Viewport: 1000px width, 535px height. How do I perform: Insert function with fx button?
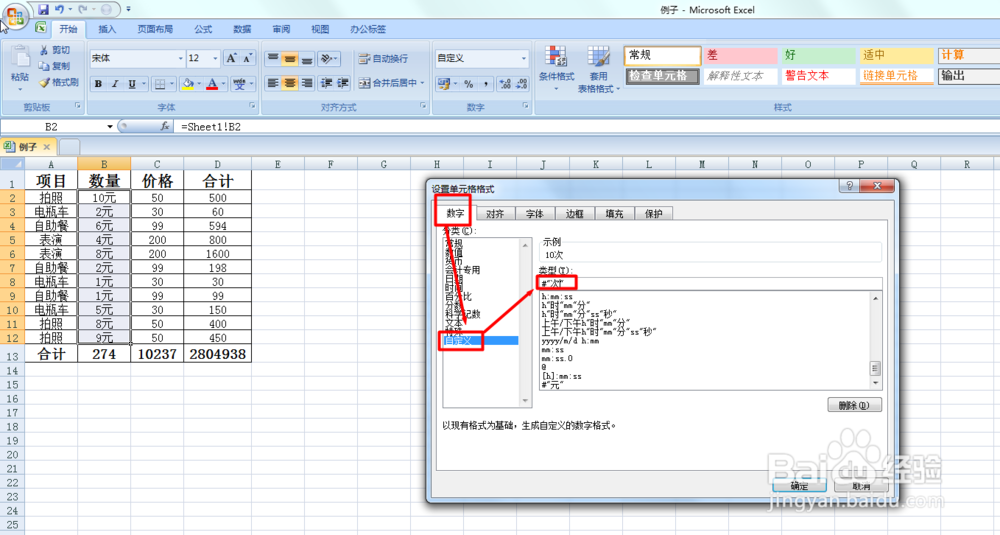(165, 126)
